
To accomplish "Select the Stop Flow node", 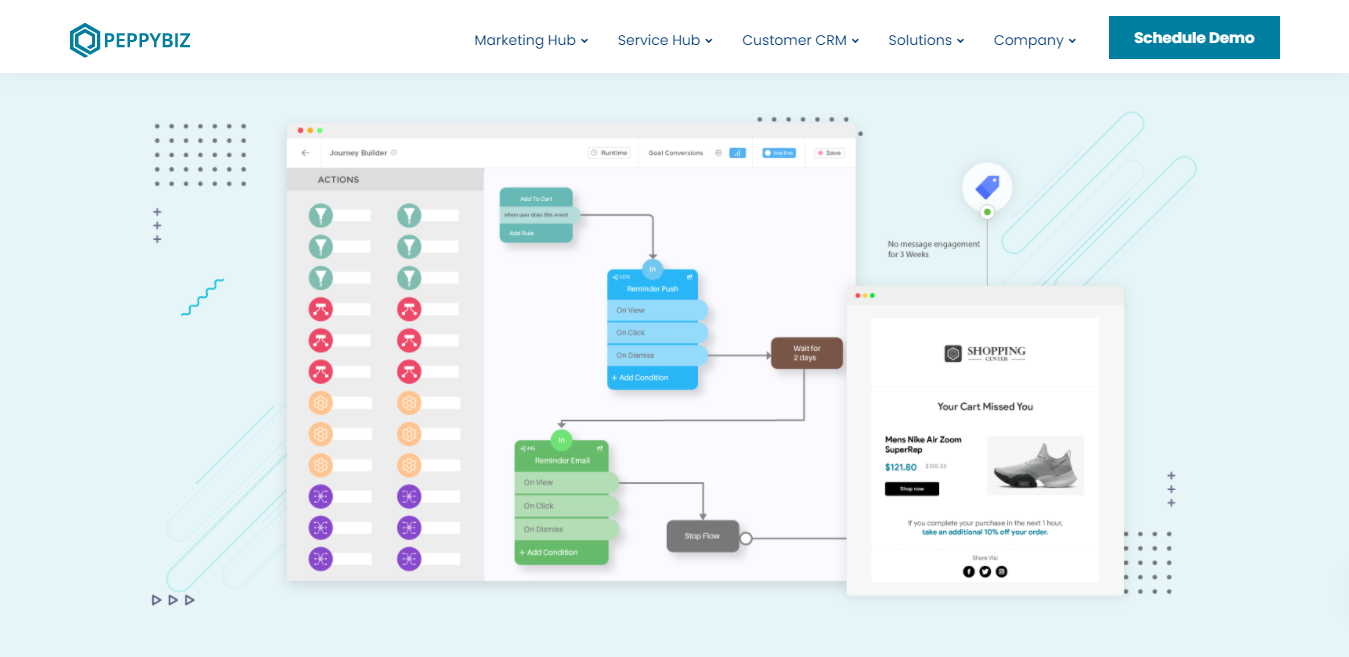I will tap(702, 536).
